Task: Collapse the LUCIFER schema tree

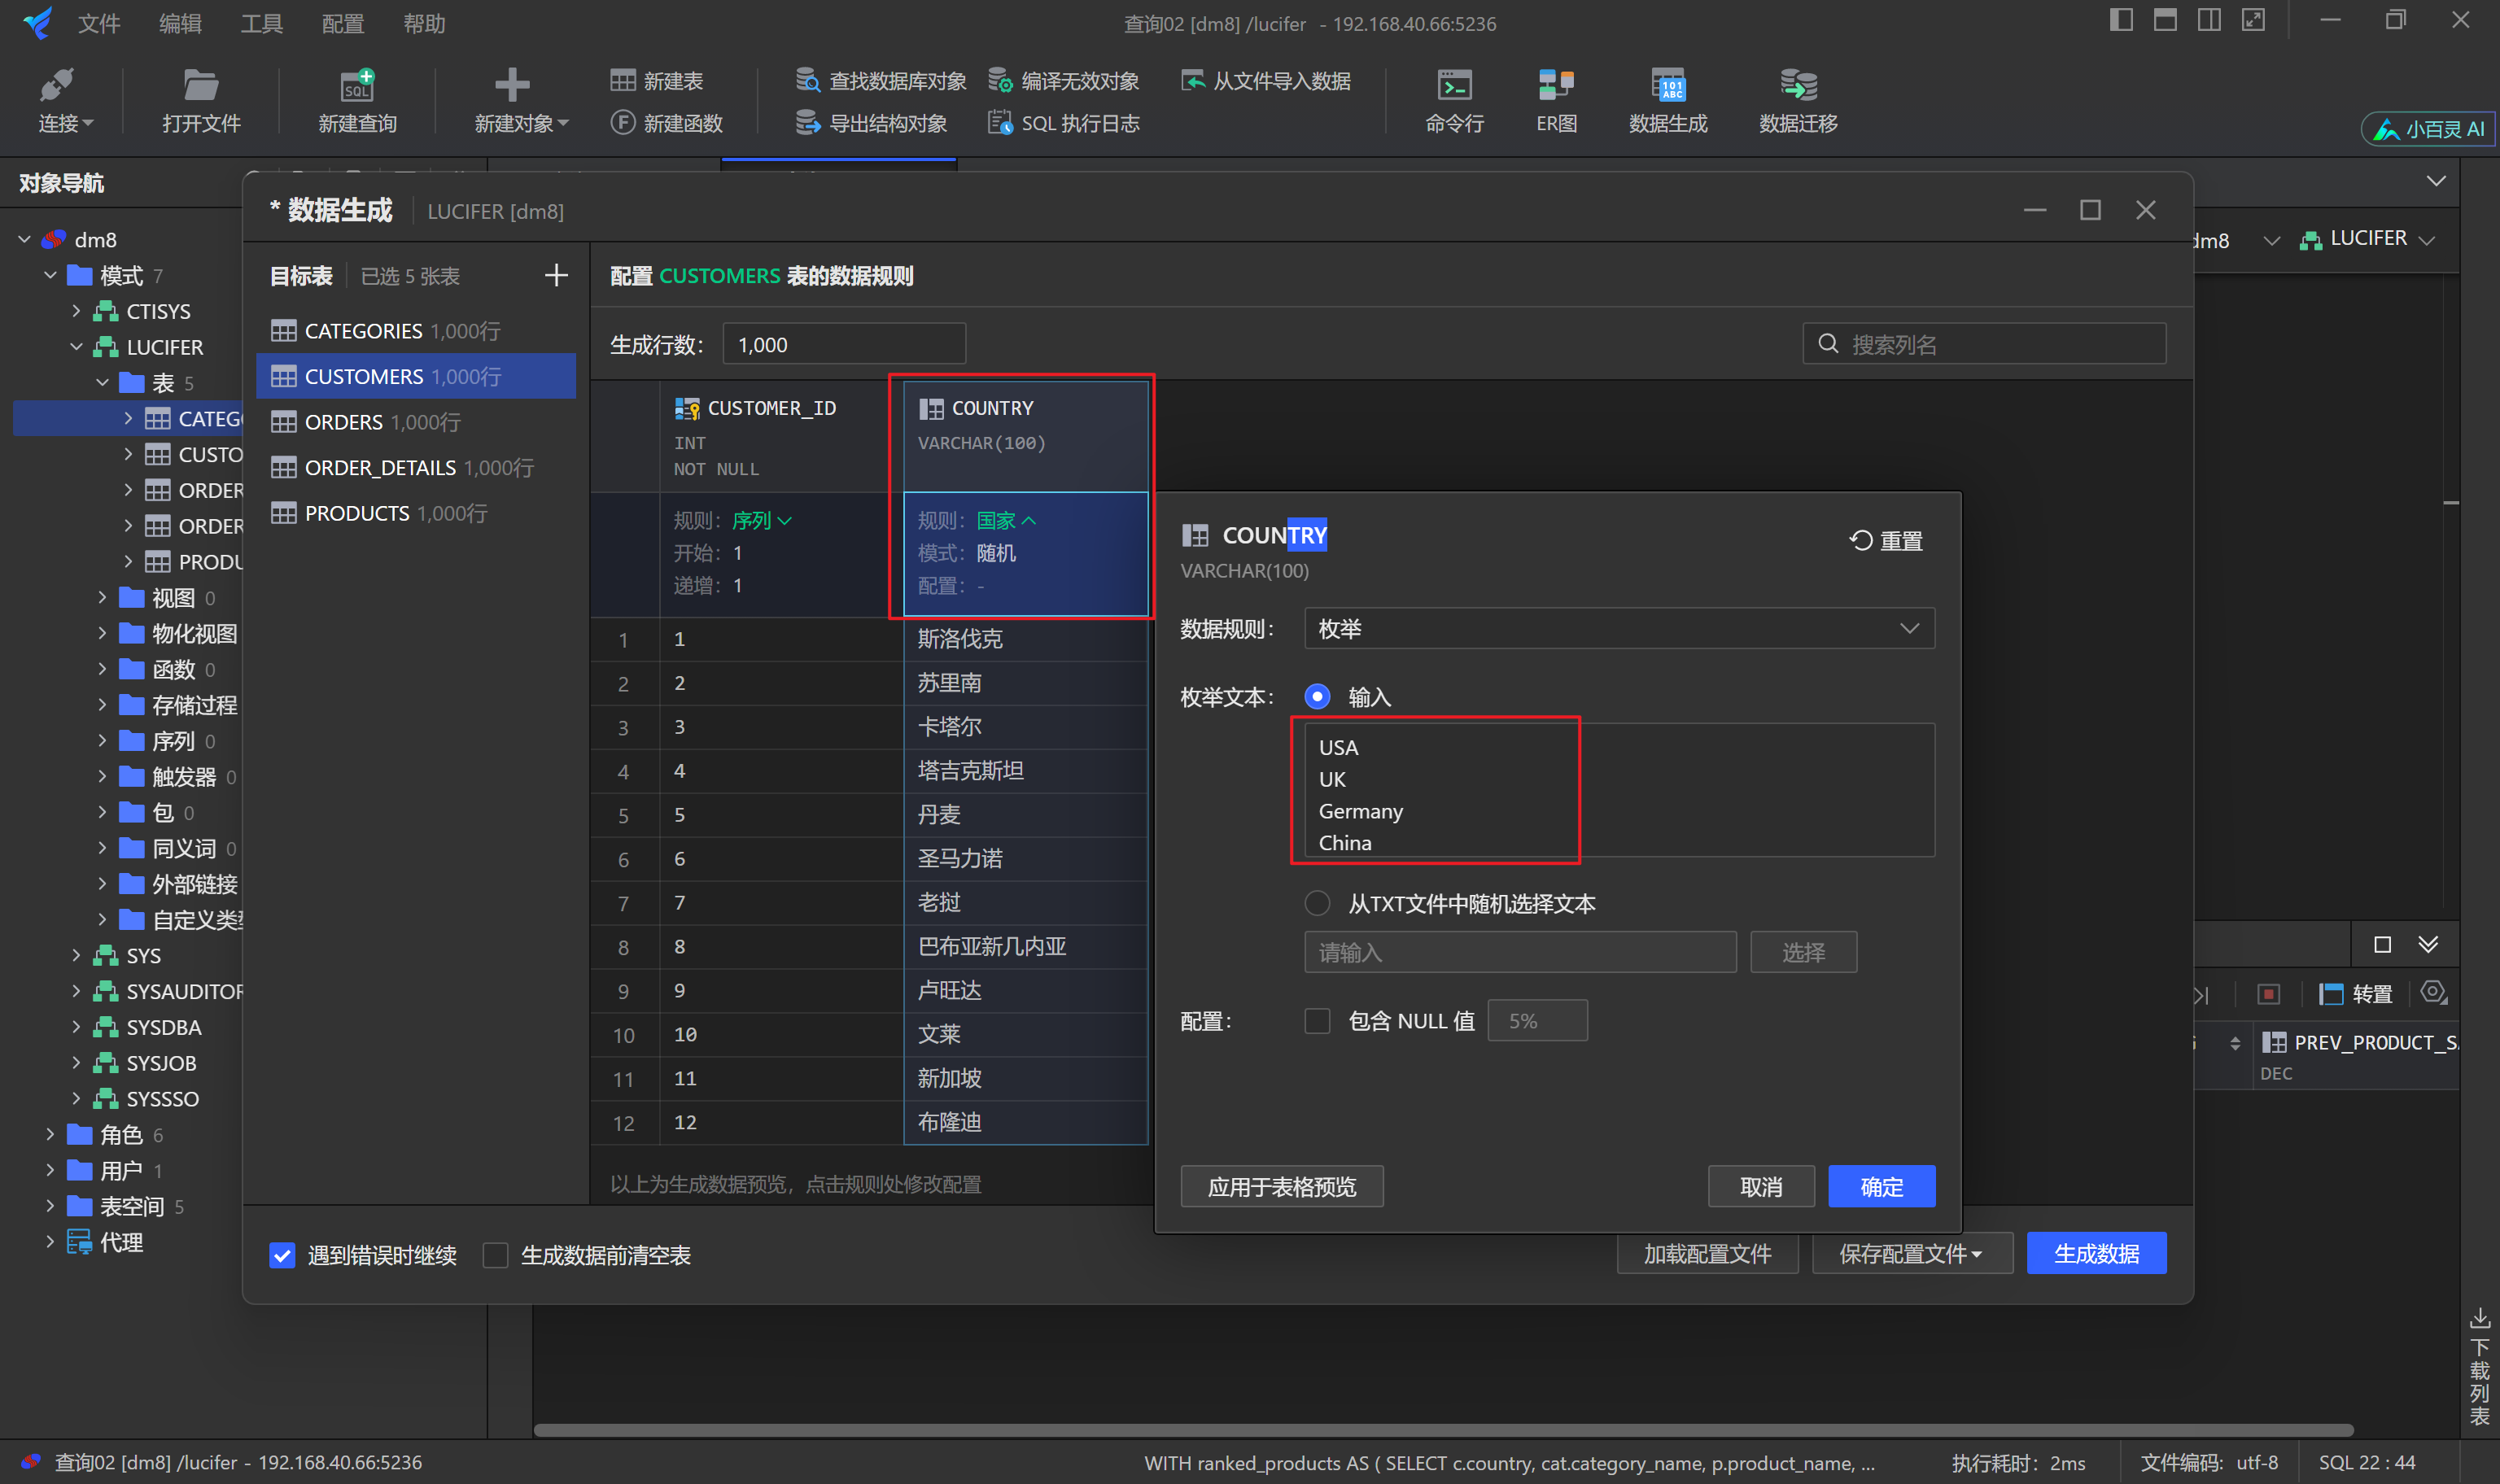Action: point(76,347)
